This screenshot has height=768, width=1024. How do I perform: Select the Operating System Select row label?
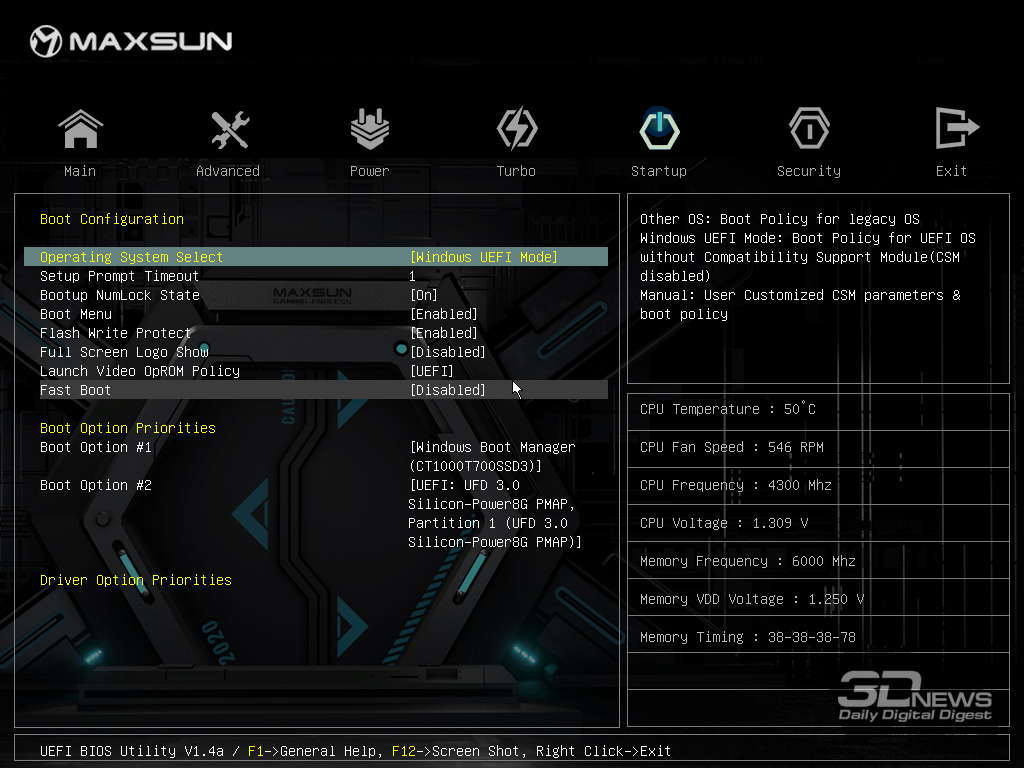pos(131,257)
